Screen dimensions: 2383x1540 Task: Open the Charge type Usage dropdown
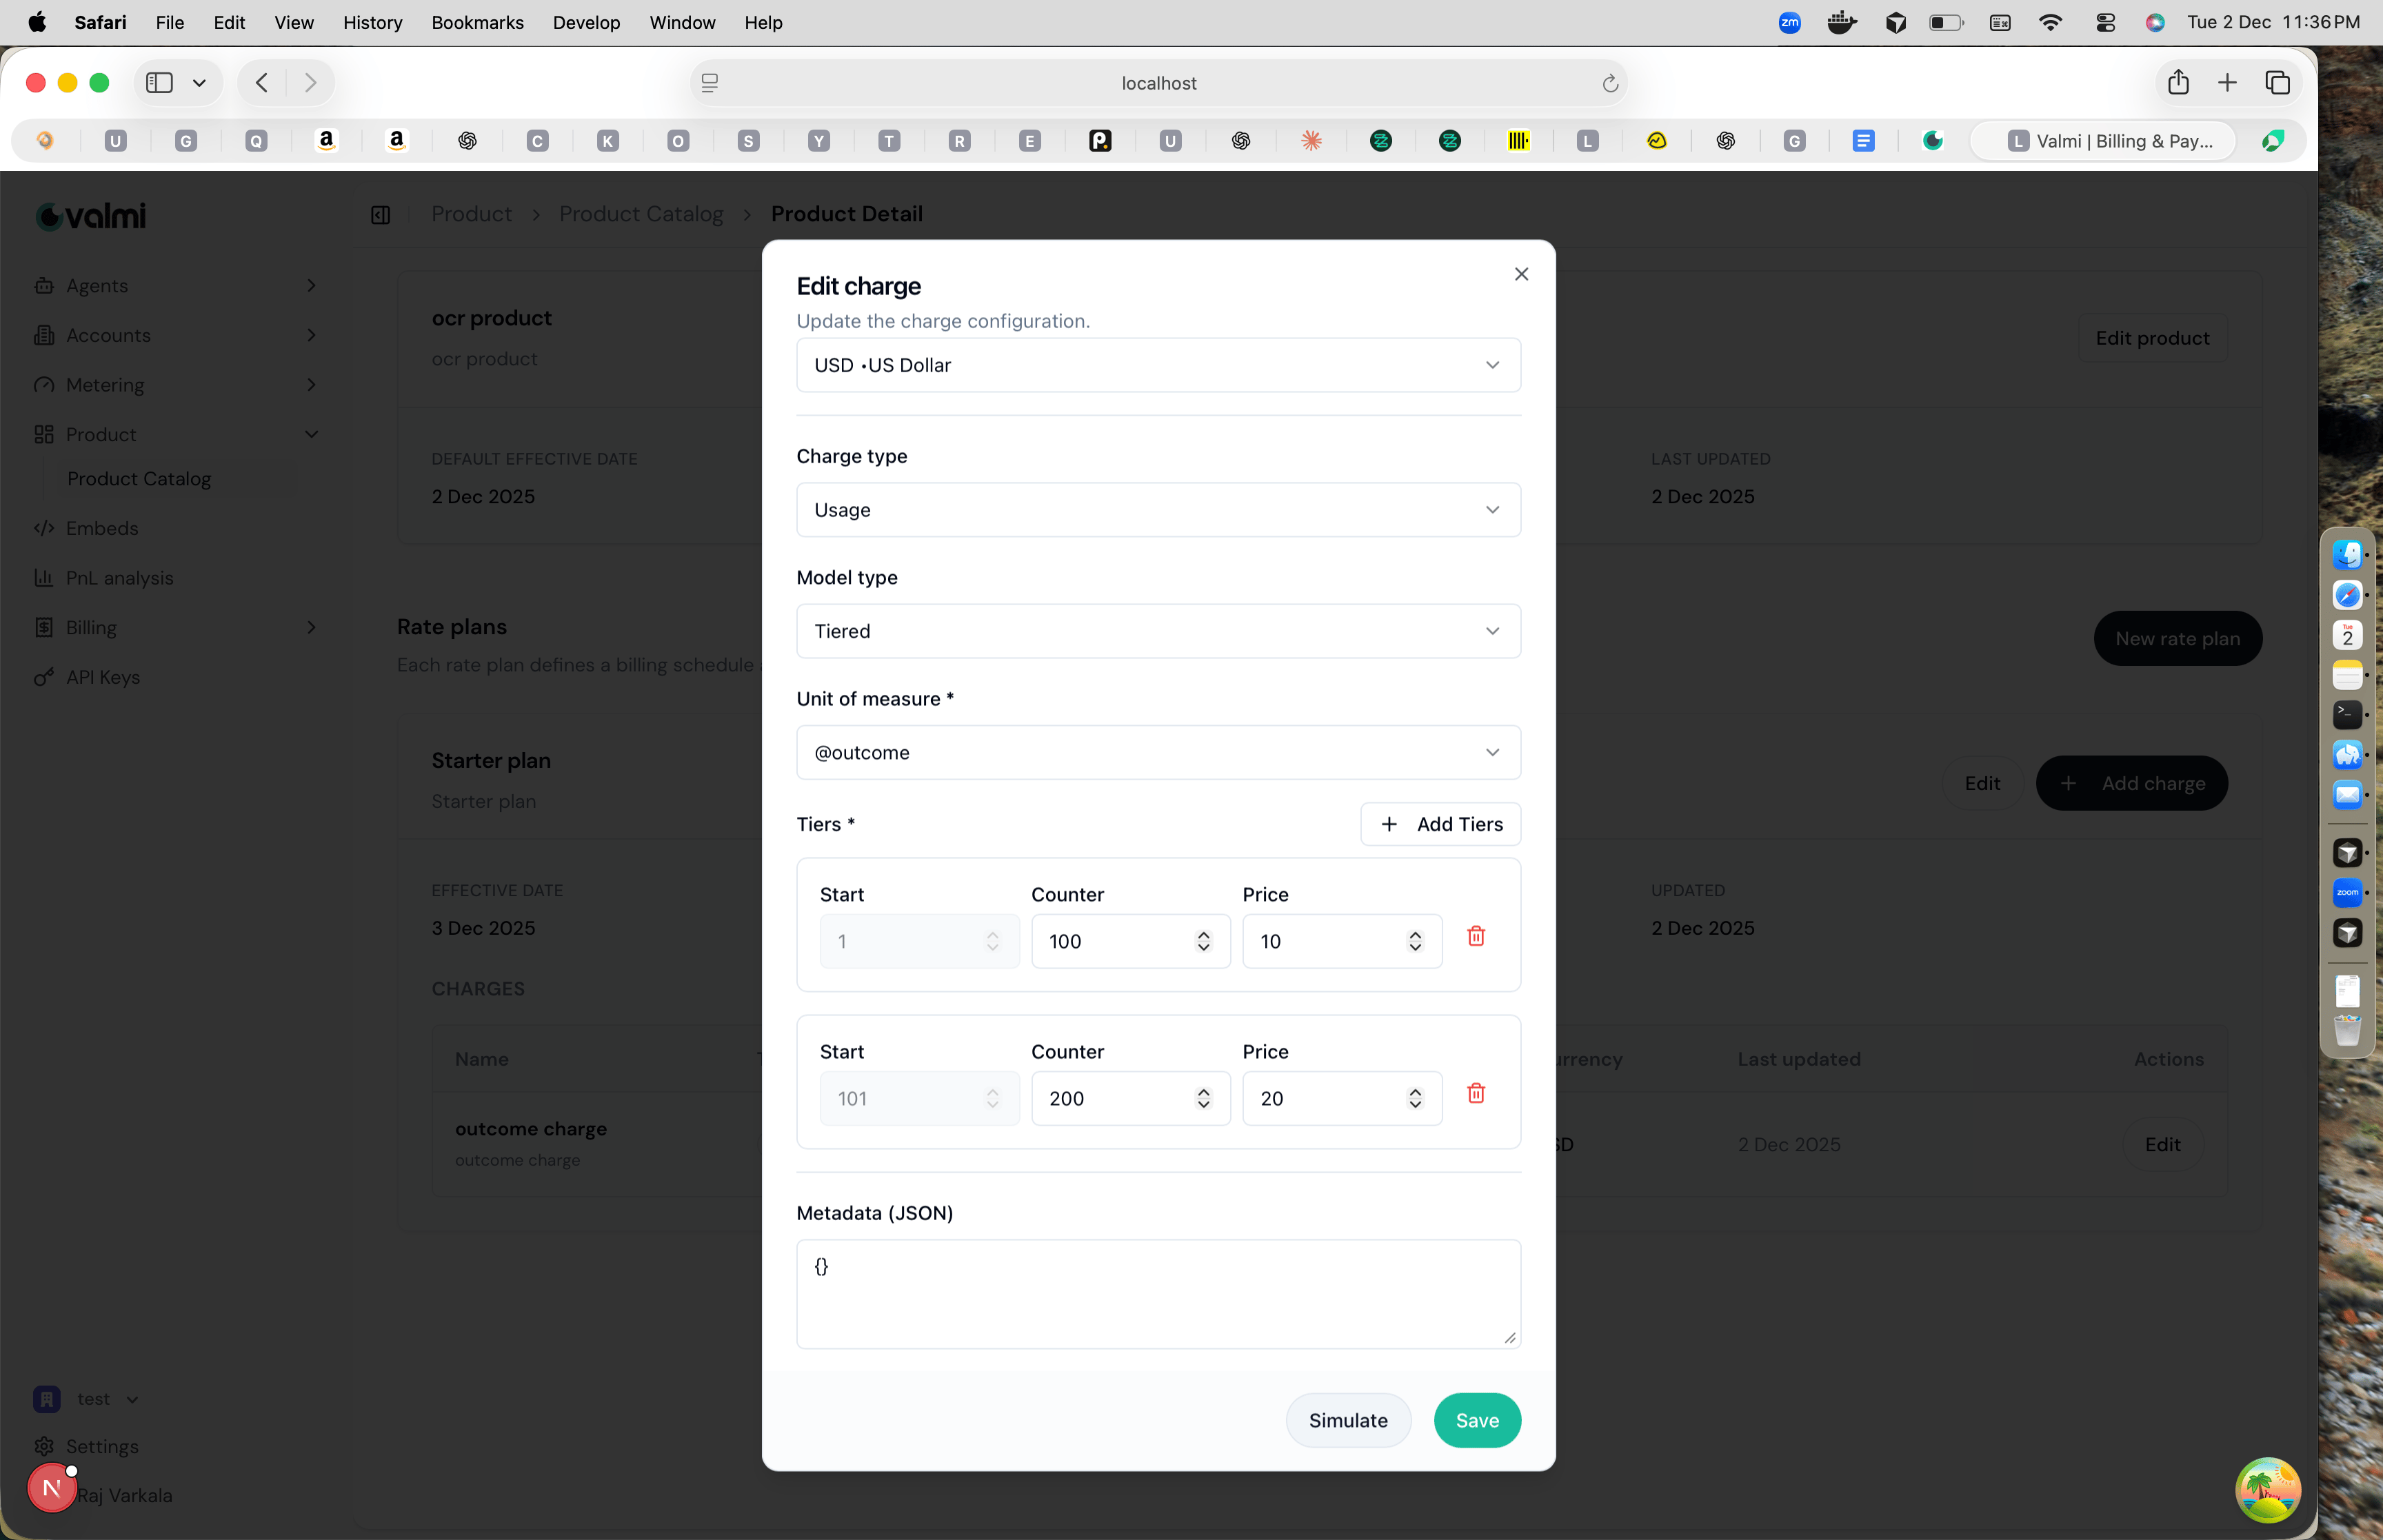pos(1158,510)
